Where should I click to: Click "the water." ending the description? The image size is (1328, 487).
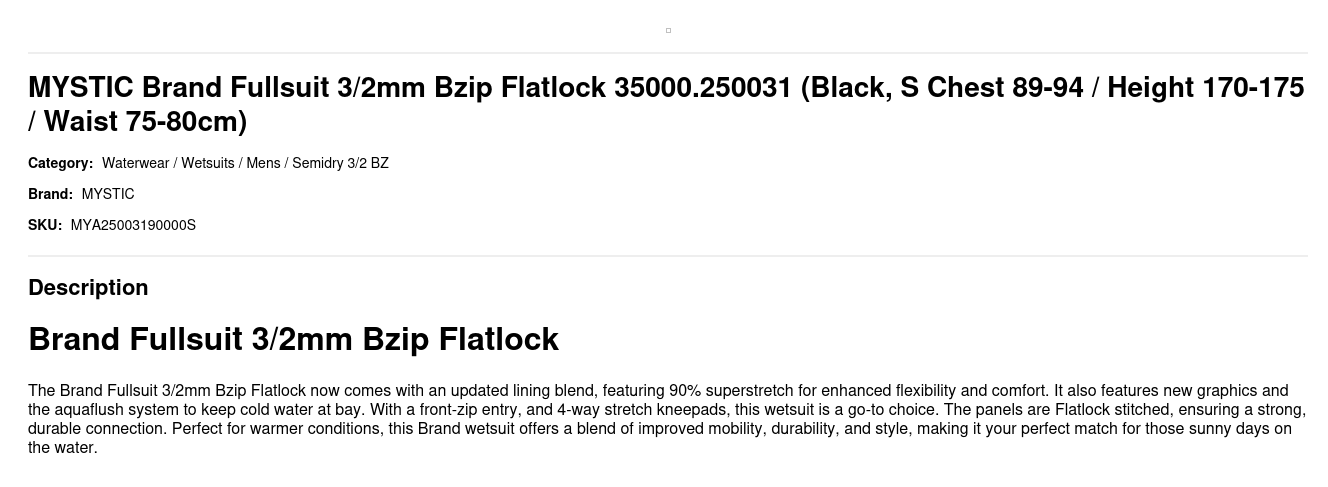[x=62, y=448]
